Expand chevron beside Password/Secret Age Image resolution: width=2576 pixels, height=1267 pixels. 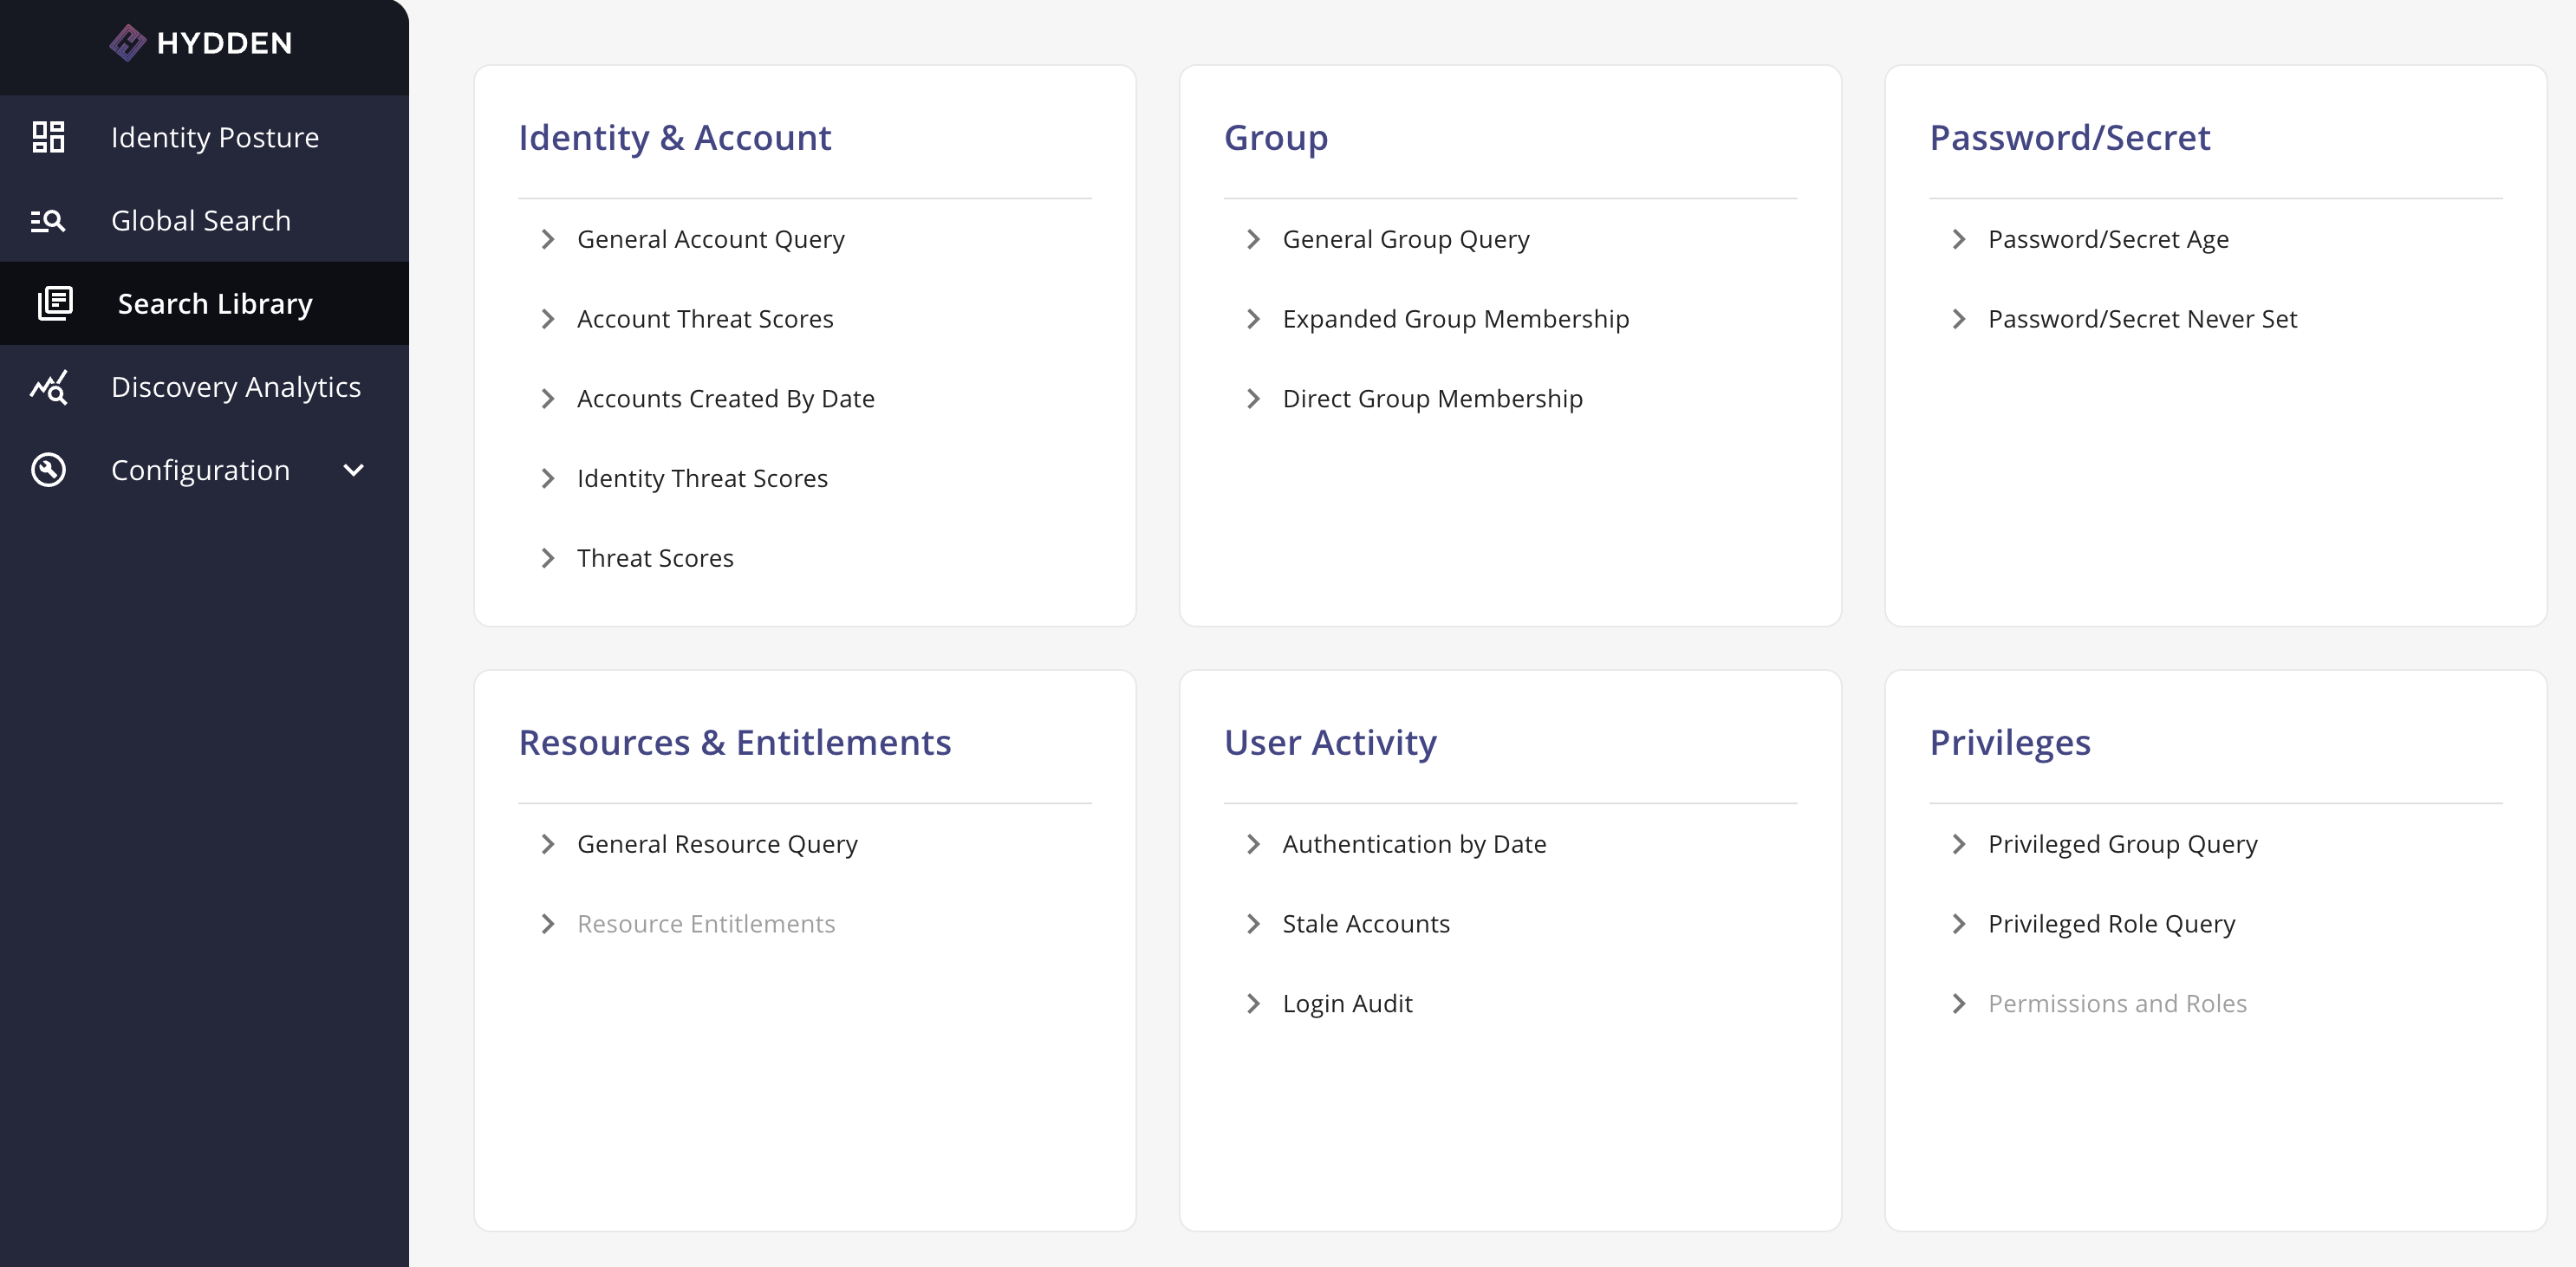[1958, 239]
